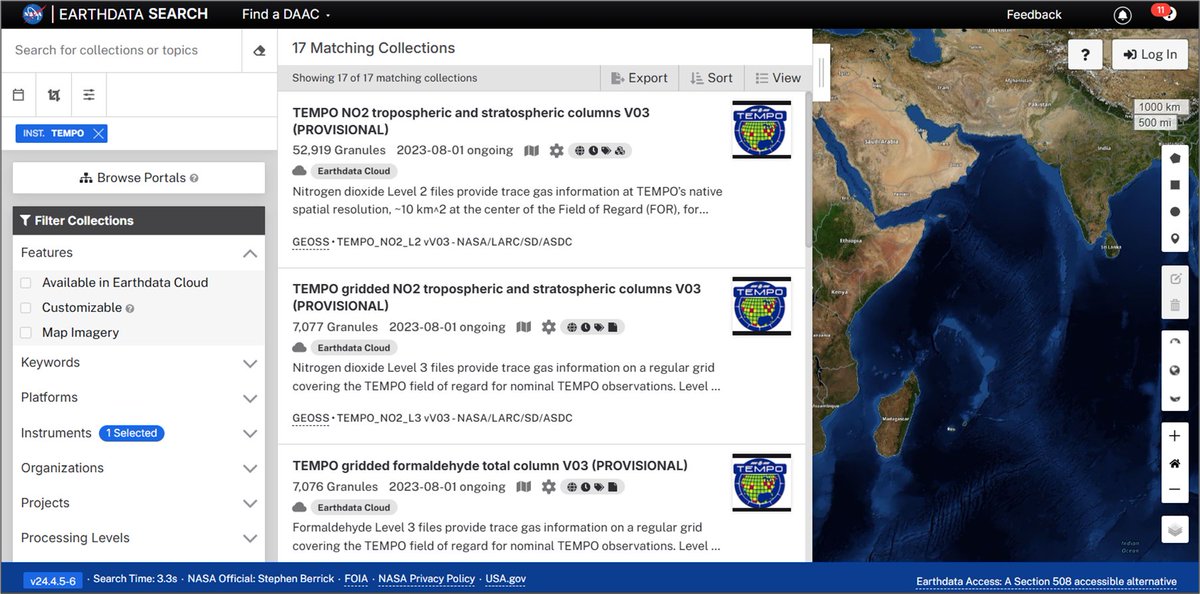Click TEMPO thumbnail of gridded NO2 collection
Image resolution: width=1200 pixels, height=594 pixels.
[761, 306]
